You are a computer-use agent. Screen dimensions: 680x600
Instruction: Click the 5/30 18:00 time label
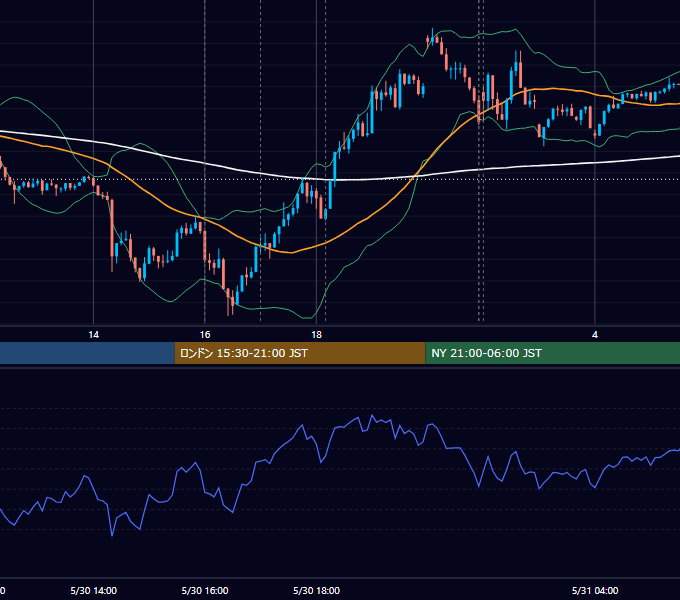tap(317, 590)
